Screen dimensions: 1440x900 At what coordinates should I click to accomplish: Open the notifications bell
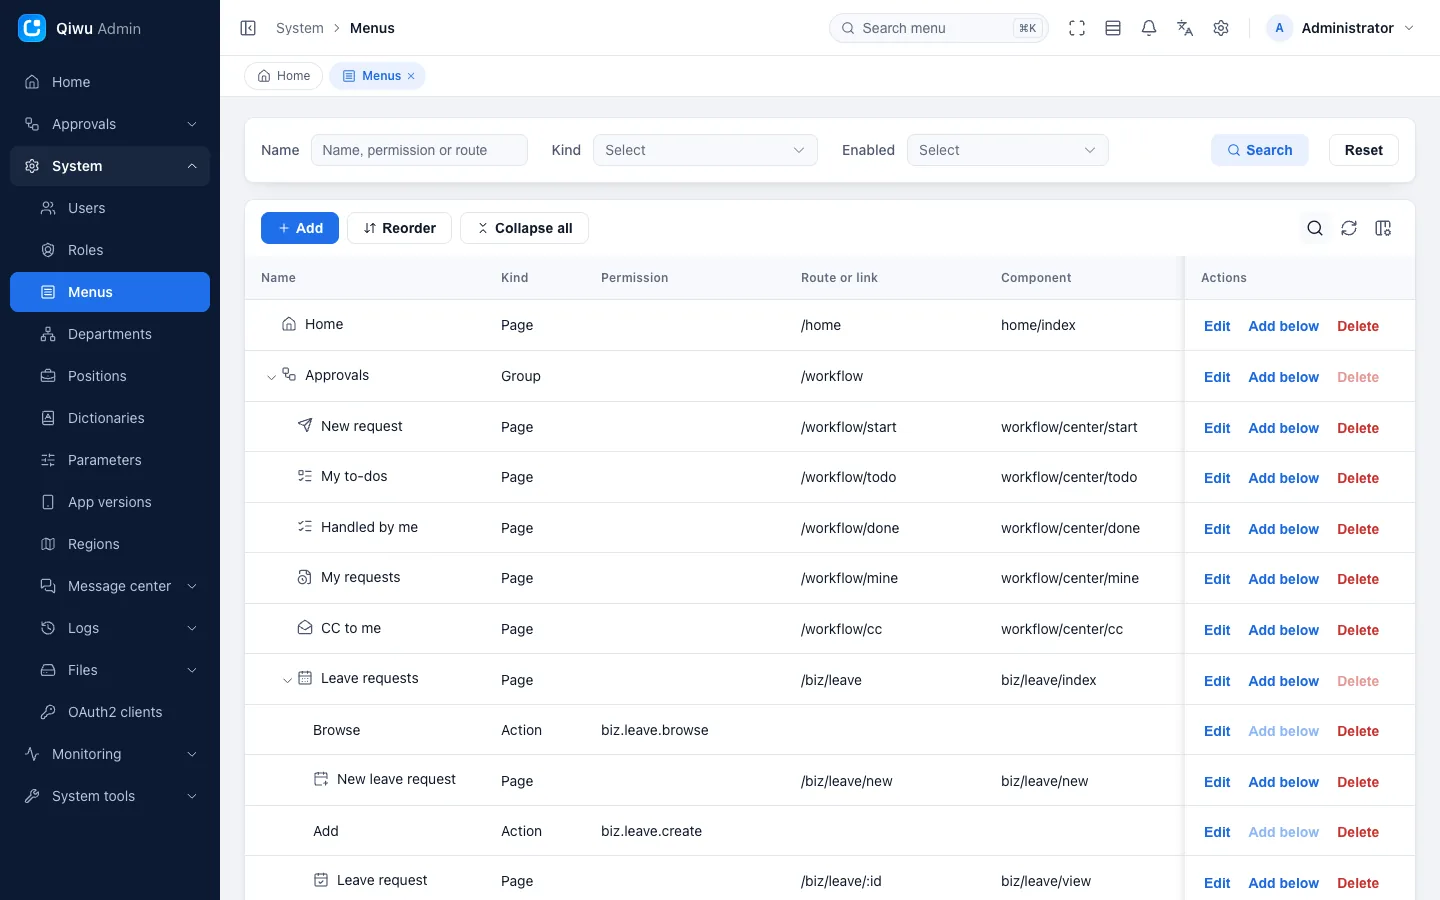[1149, 28]
